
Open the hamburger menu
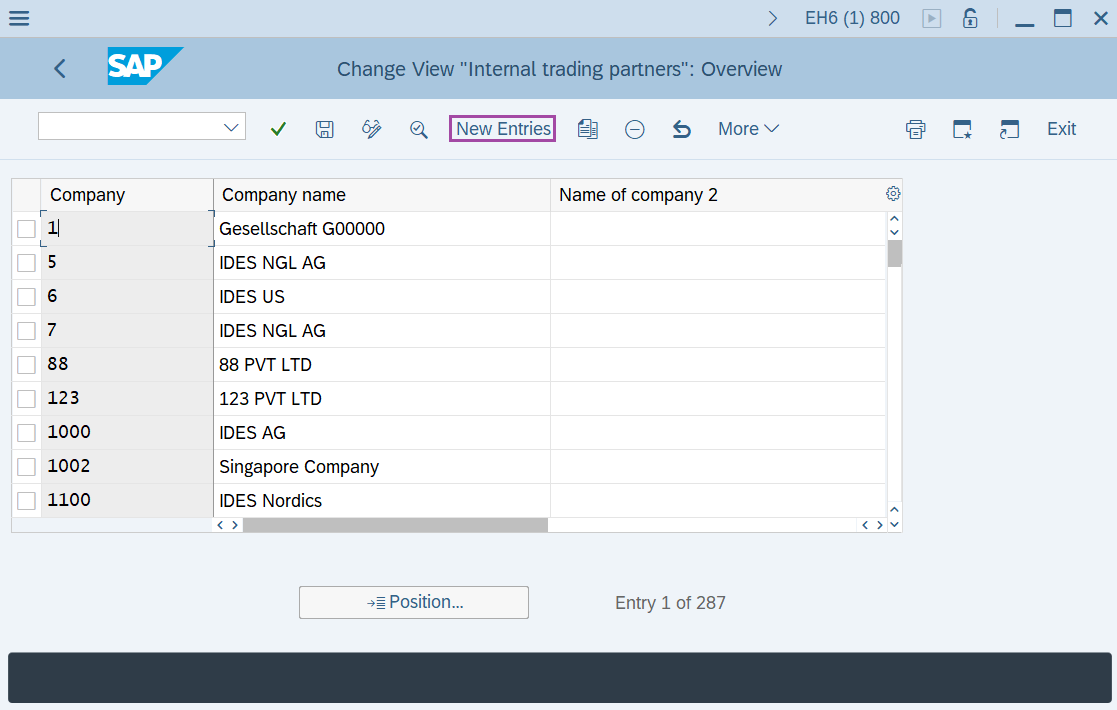pos(18,17)
